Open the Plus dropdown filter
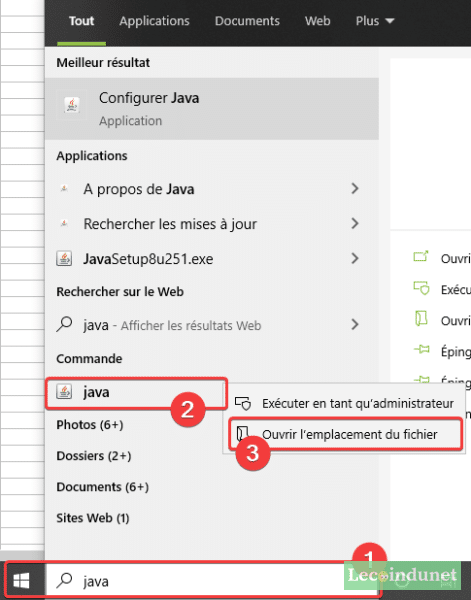 click(x=375, y=21)
